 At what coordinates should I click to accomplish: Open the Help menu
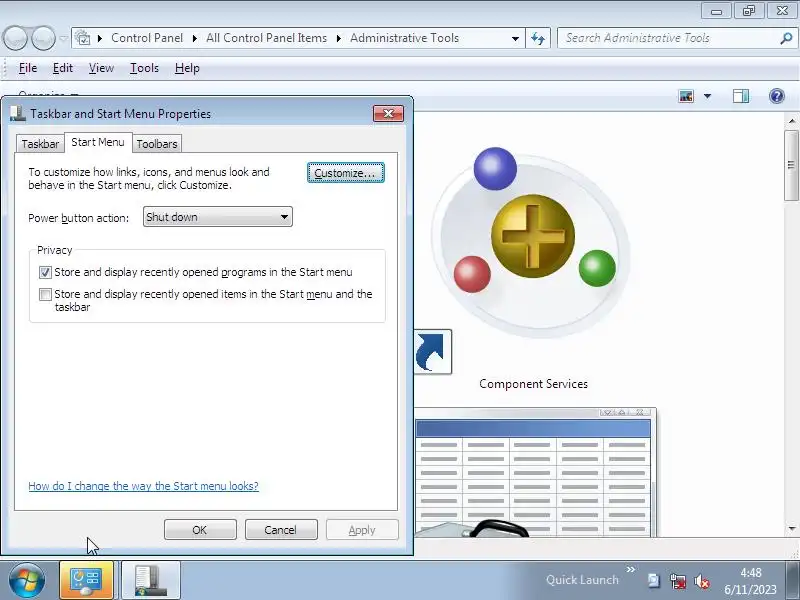point(187,68)
